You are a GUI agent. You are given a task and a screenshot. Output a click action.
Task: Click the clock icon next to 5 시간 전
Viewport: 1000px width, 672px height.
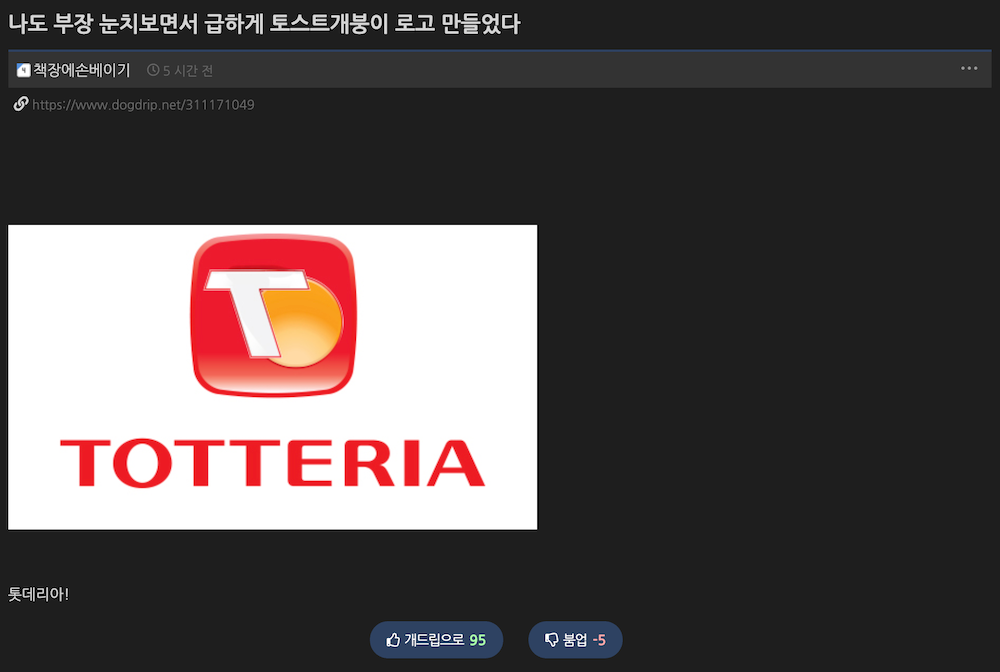tap(153, 70)
